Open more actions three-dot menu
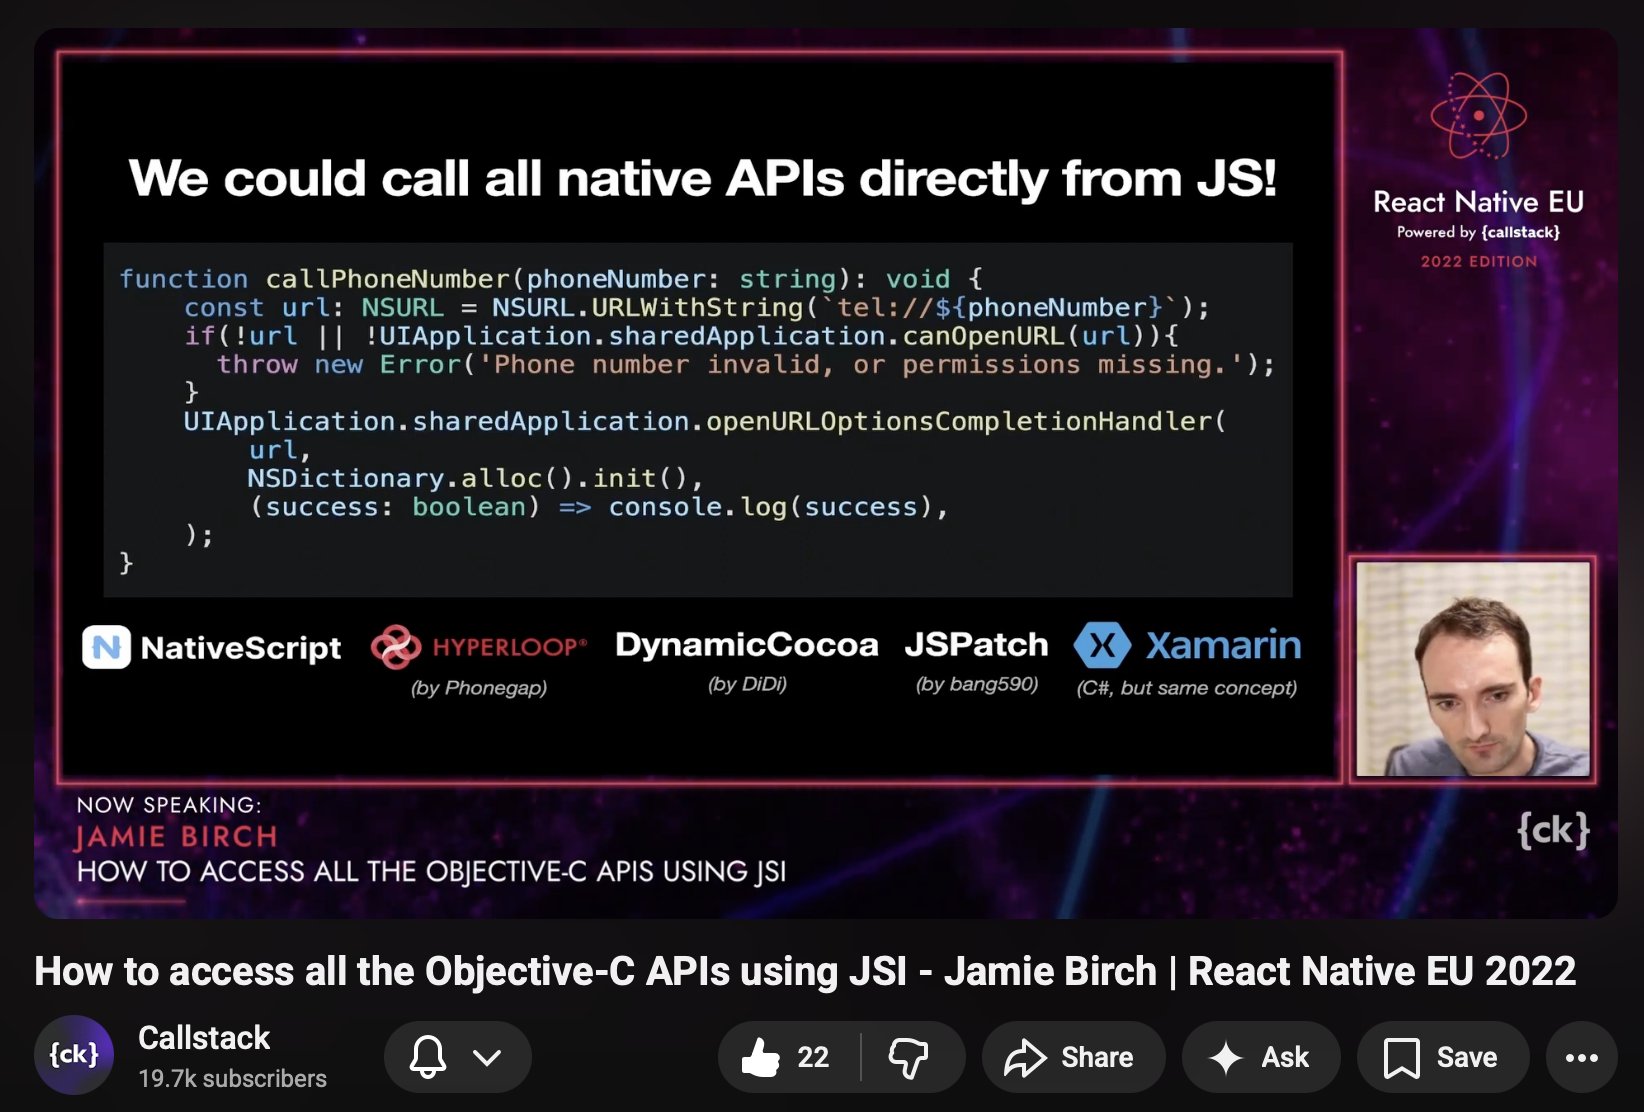Image resolution: width=1644 pixels, height=1112 pixels. pos(1581,1057)
